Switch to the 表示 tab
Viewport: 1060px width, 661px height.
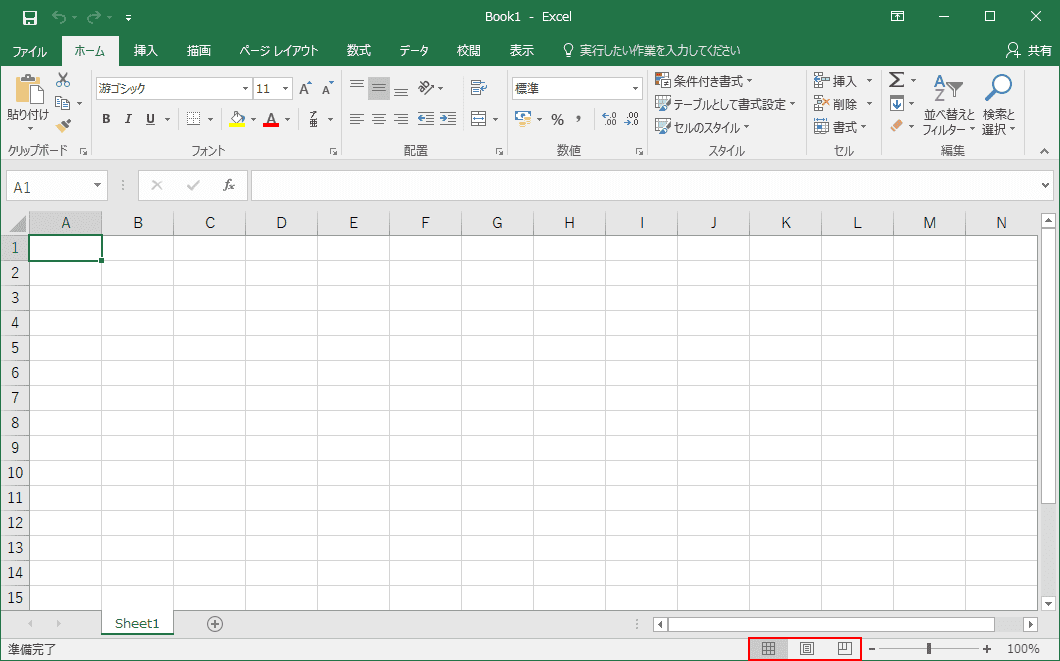521,51
